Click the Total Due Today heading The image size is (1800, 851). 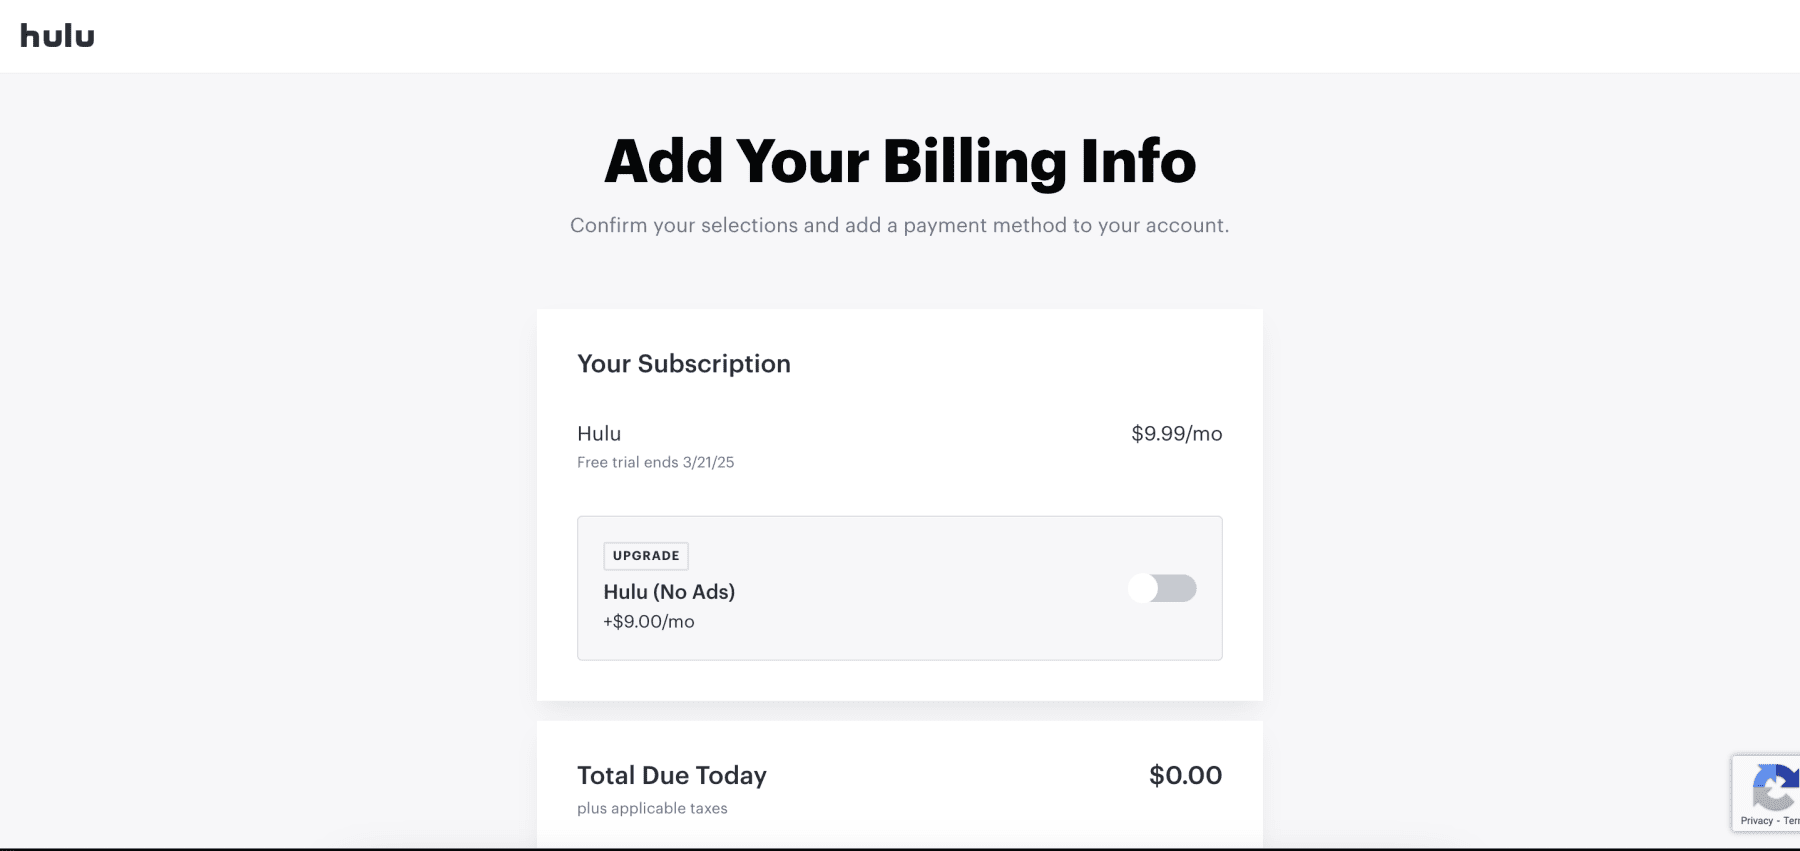[672, 775]
